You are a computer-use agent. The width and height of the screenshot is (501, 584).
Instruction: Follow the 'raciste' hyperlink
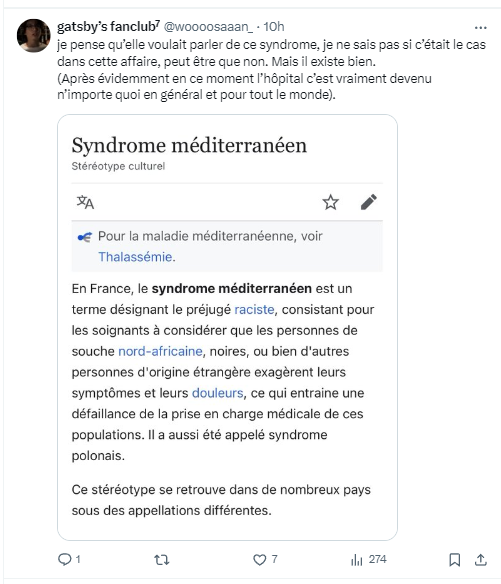point(254,310)
